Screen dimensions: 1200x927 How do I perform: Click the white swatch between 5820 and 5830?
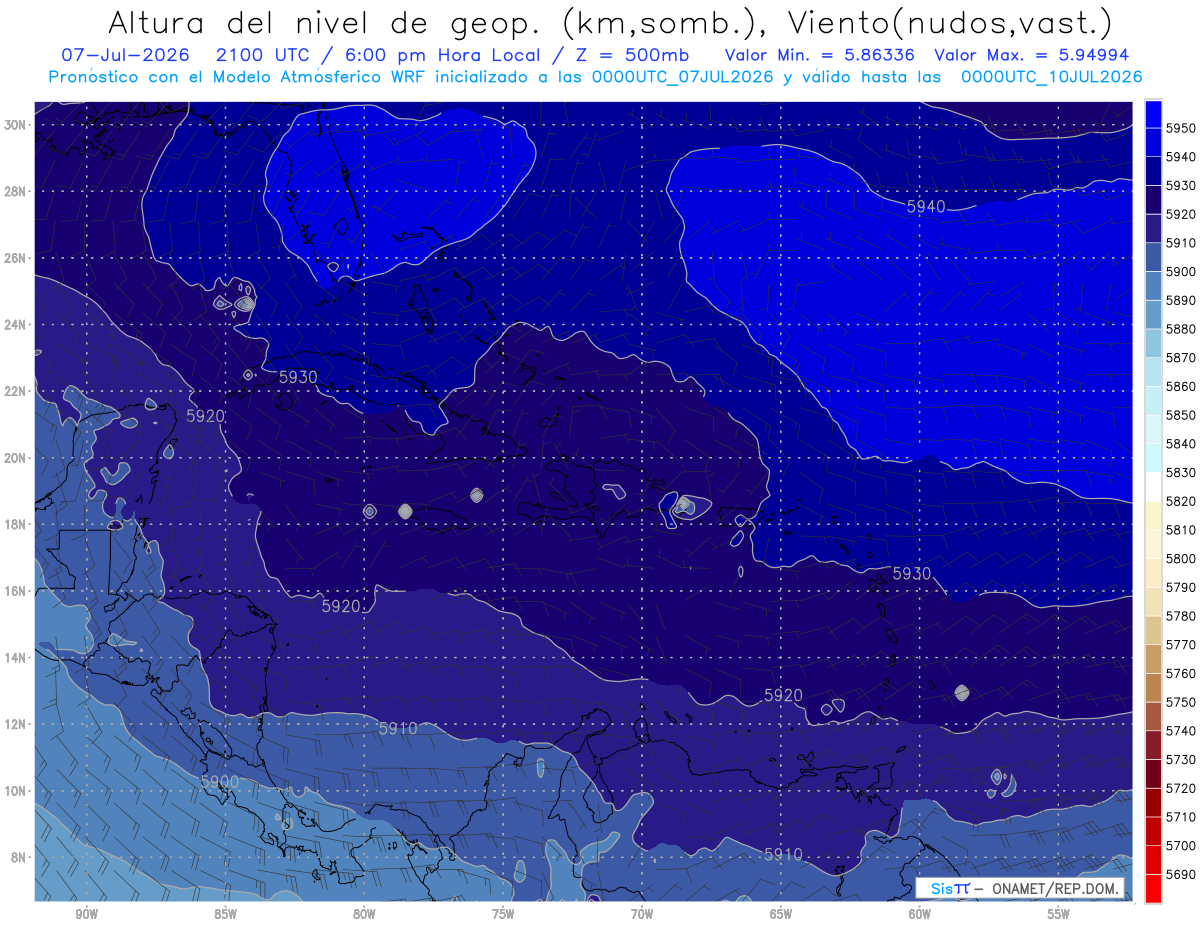(x=1152, y=486)
